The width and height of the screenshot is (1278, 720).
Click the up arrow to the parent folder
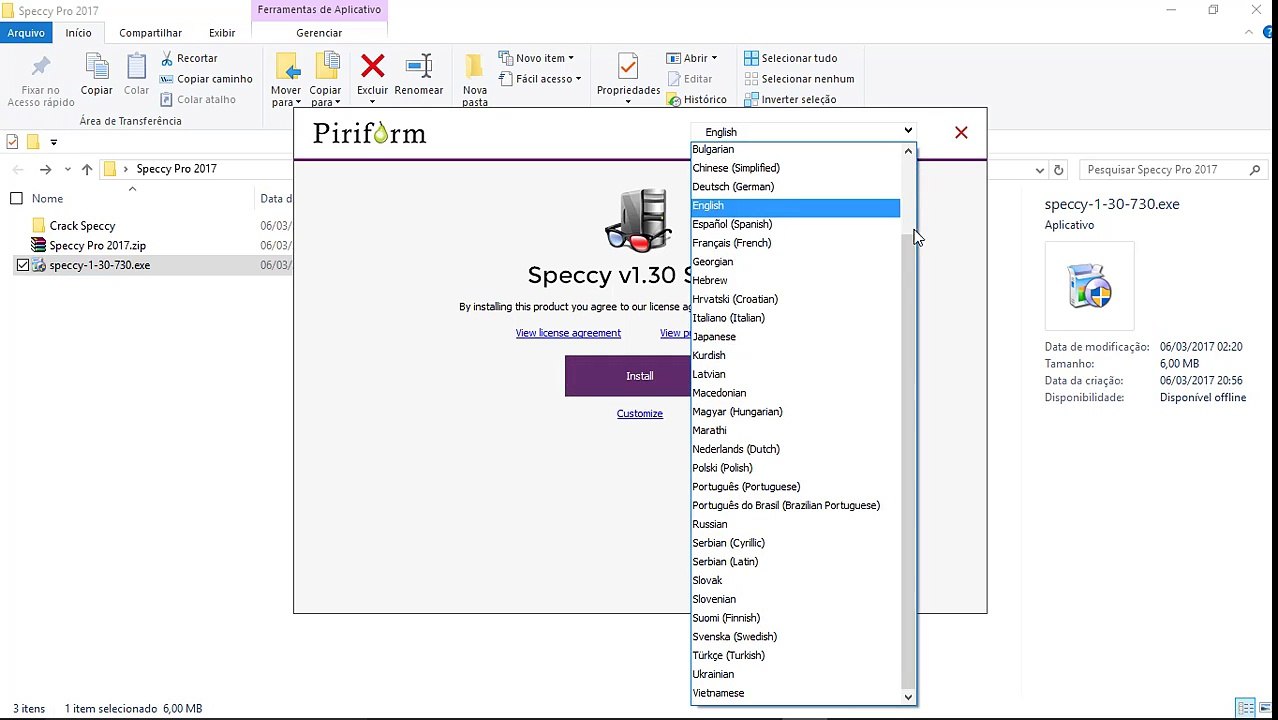pyautogui.click(x=87, y=169)
